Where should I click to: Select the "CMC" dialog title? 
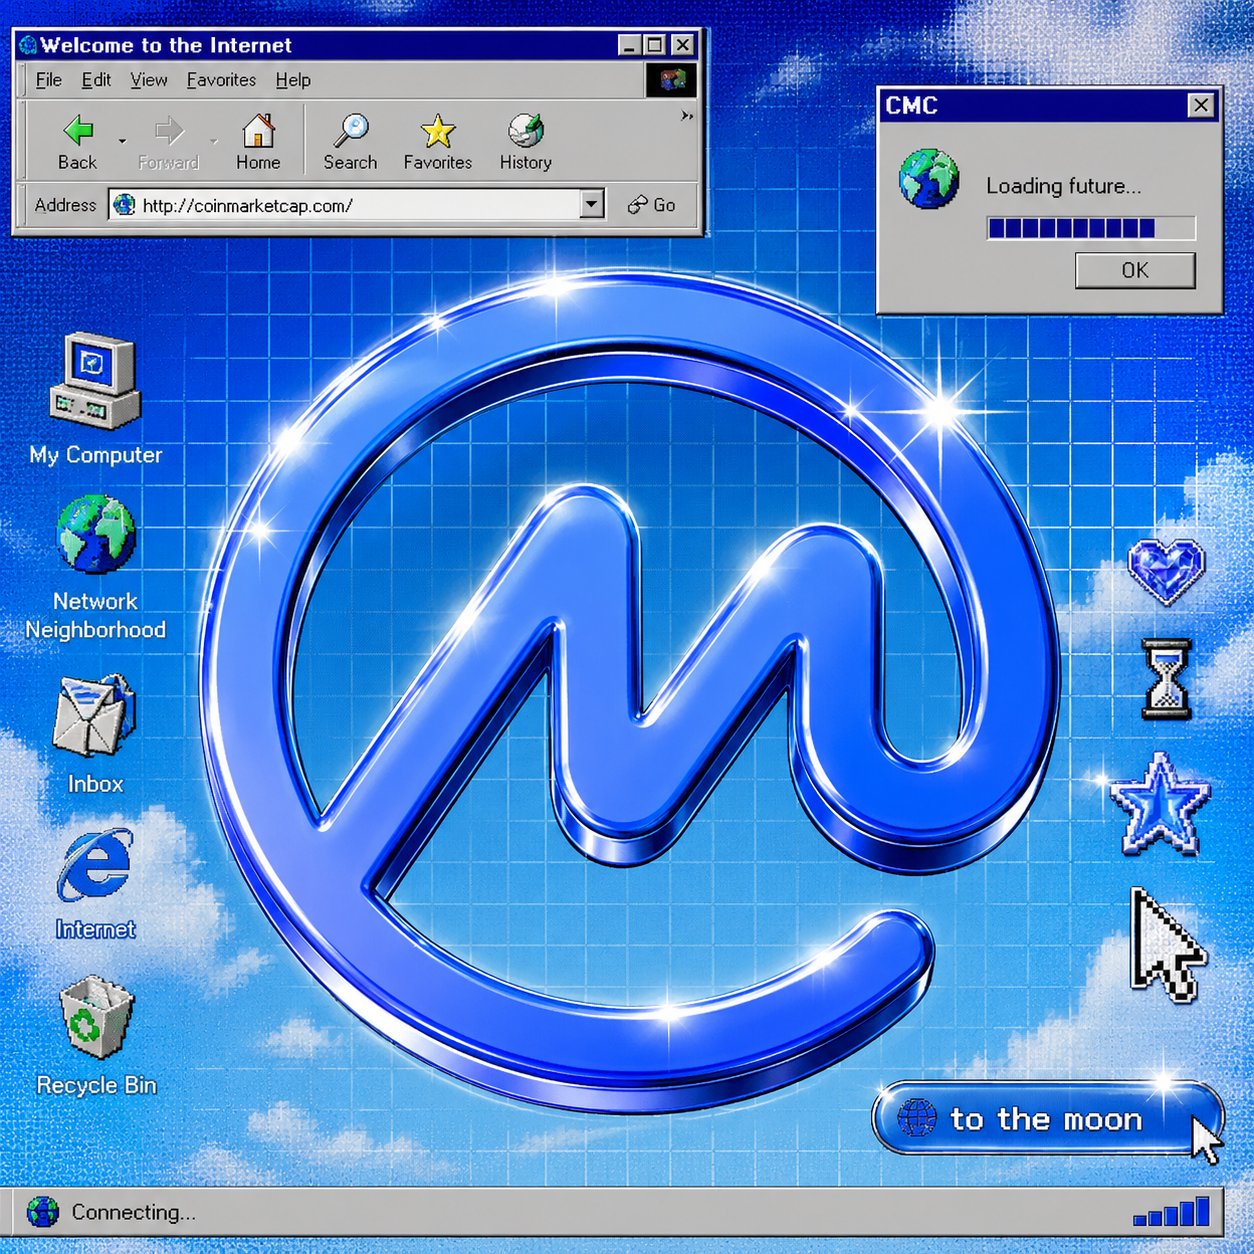point(911,106)
